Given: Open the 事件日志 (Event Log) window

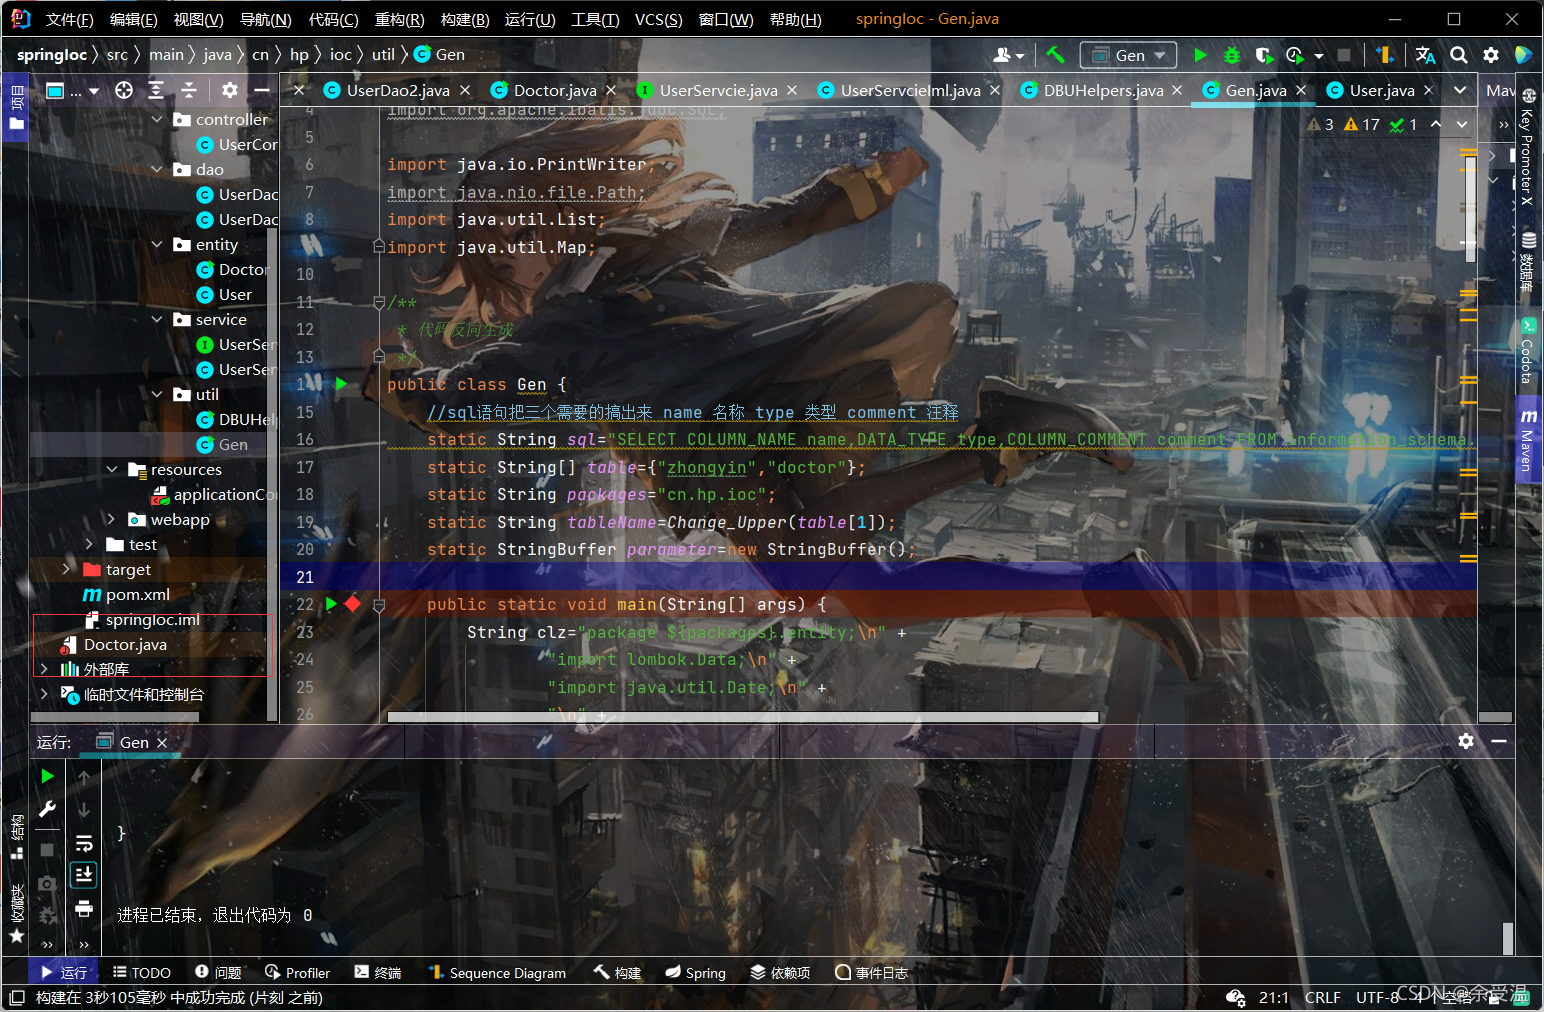Looking at the screenshot, I should pyautogui.click(x=871, y=972).
